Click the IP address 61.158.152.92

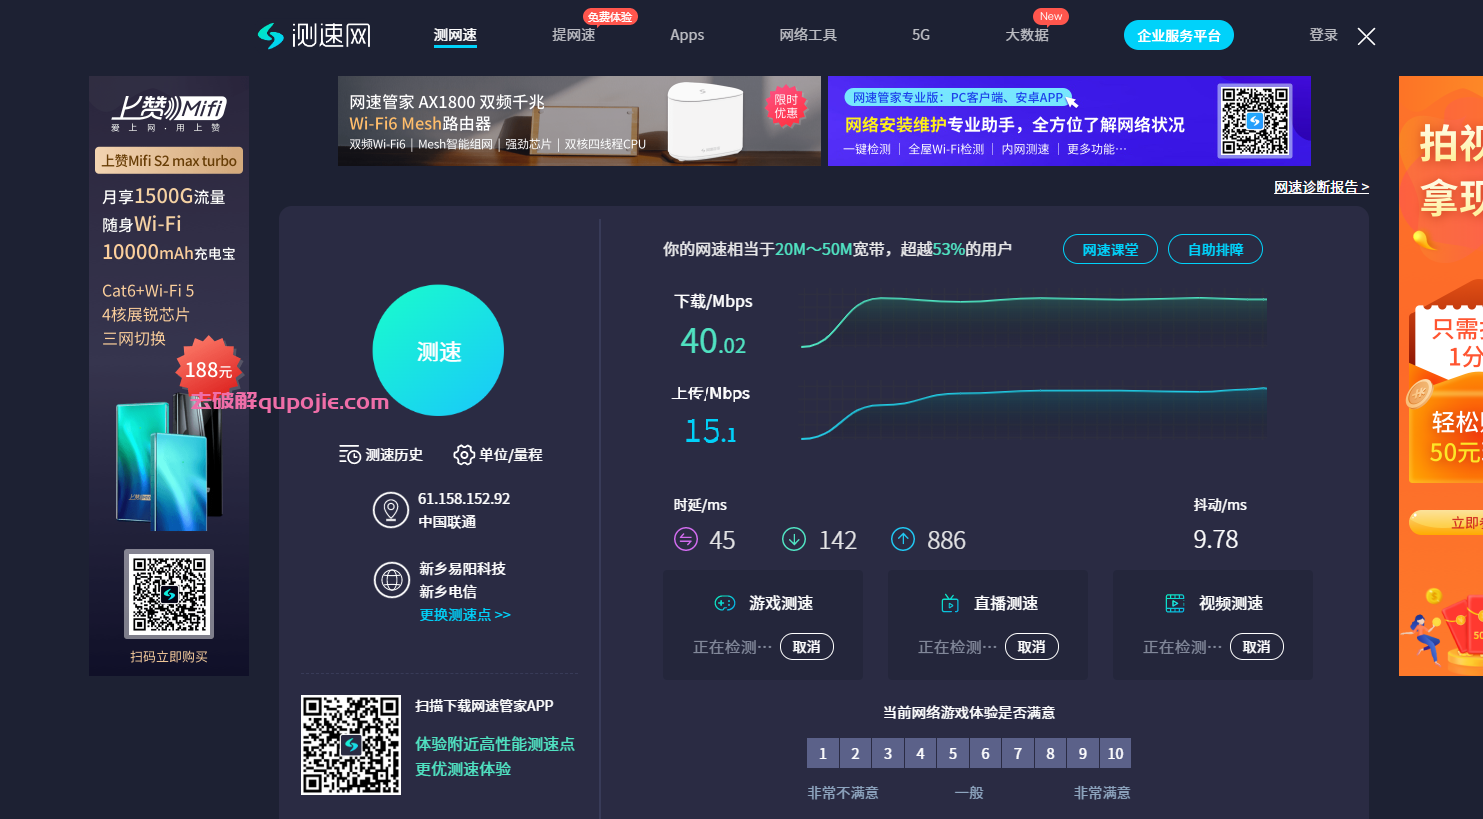pos(464,498)
